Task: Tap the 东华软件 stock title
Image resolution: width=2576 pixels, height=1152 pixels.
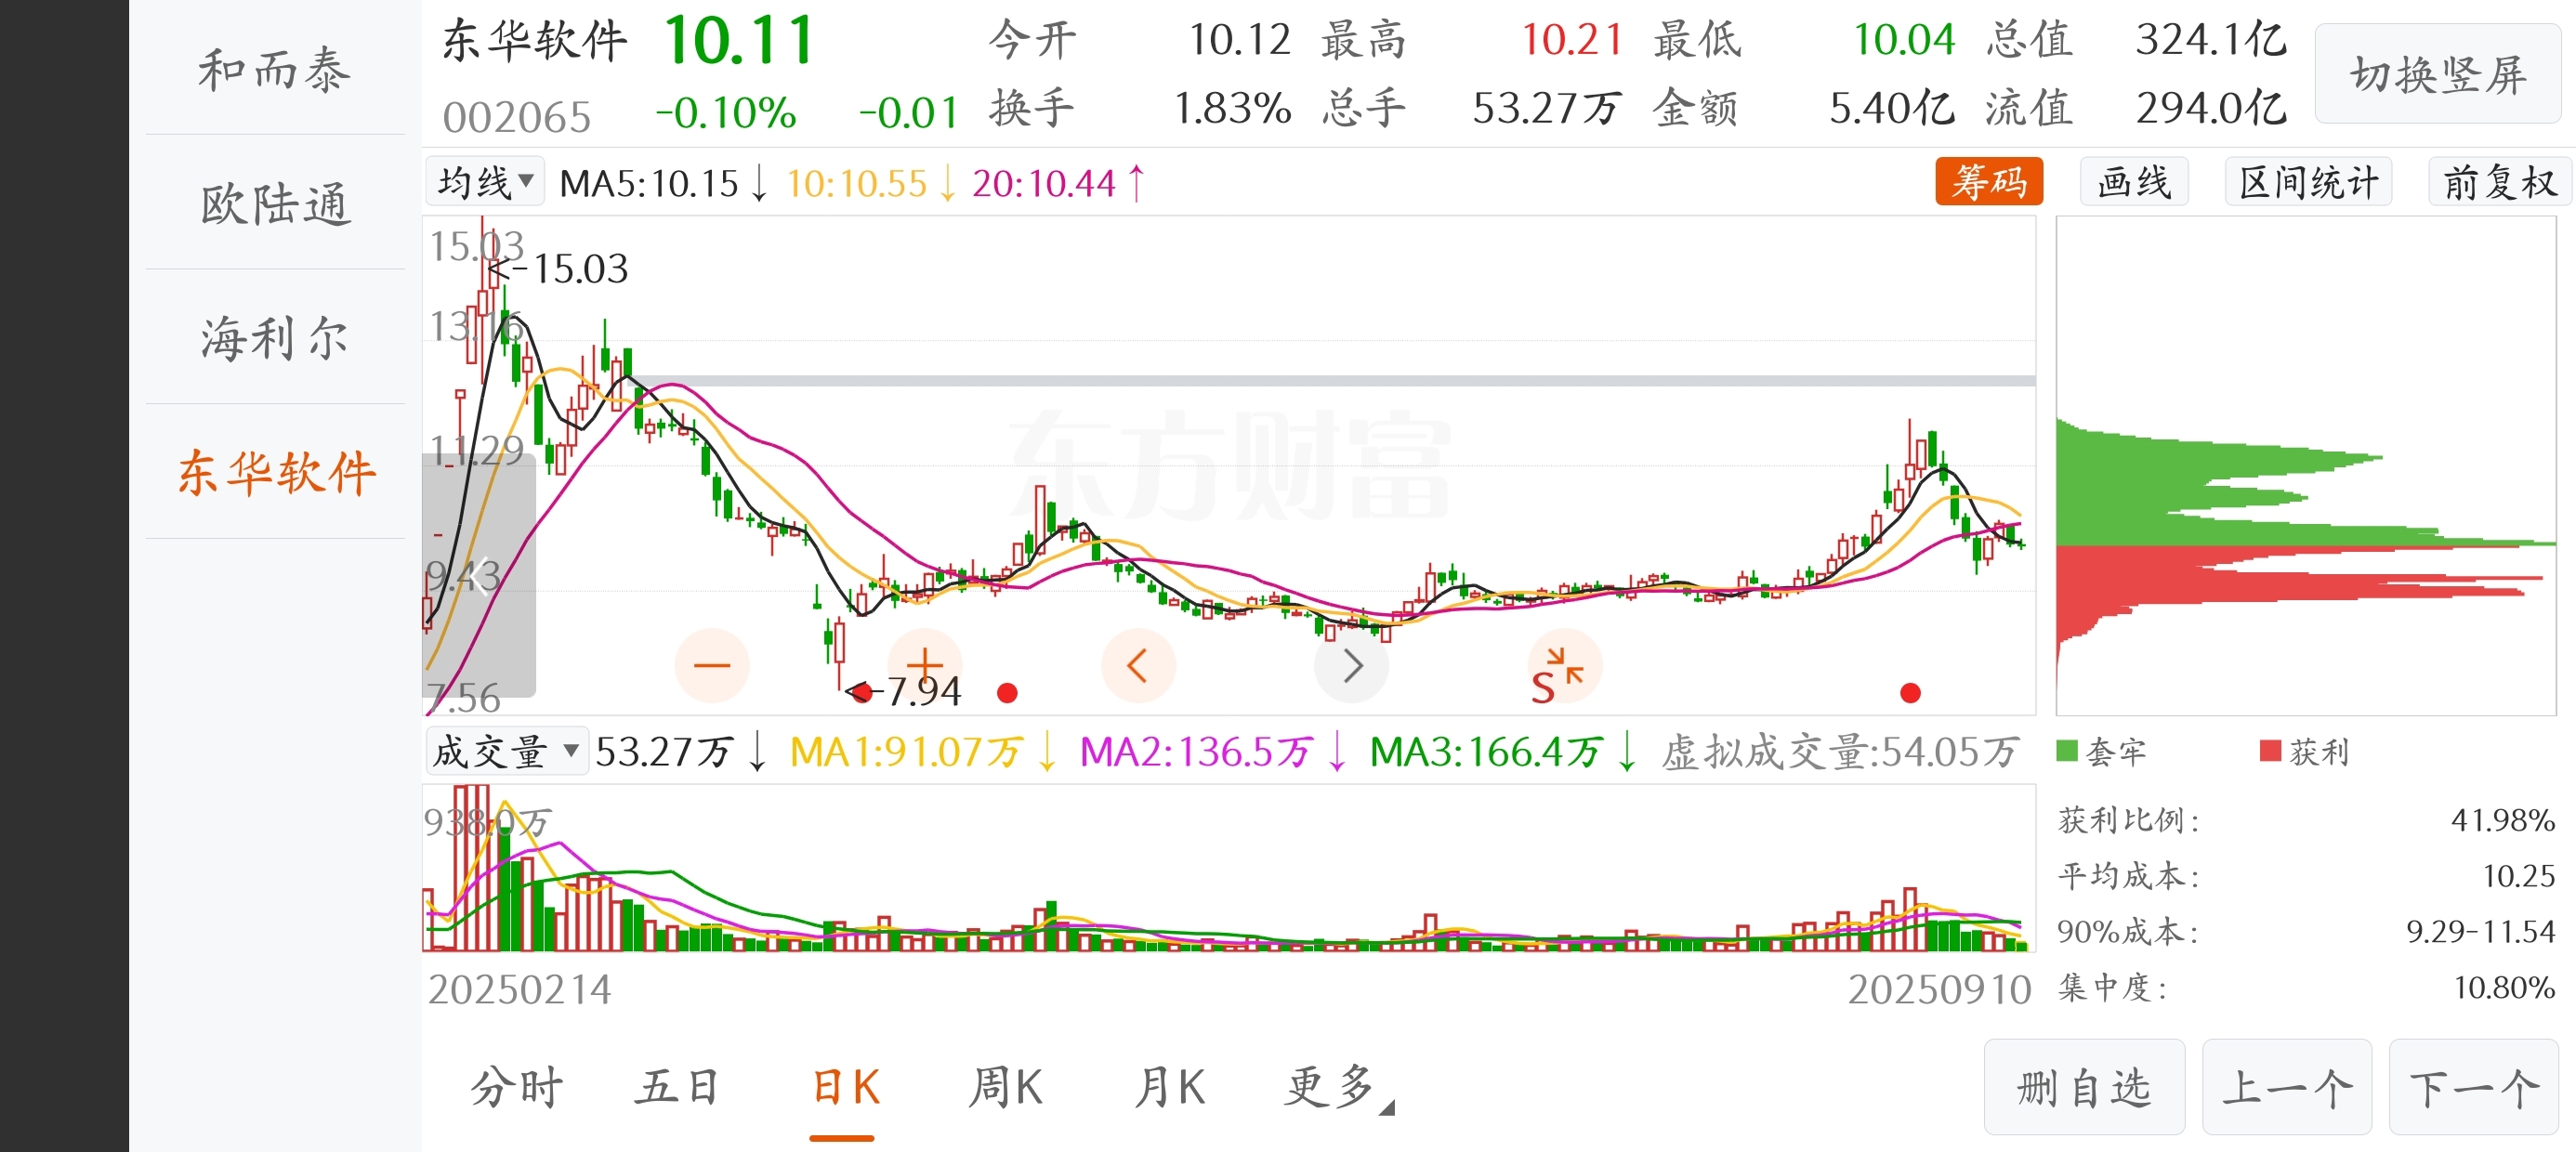Action: click(x=534, y=41)
